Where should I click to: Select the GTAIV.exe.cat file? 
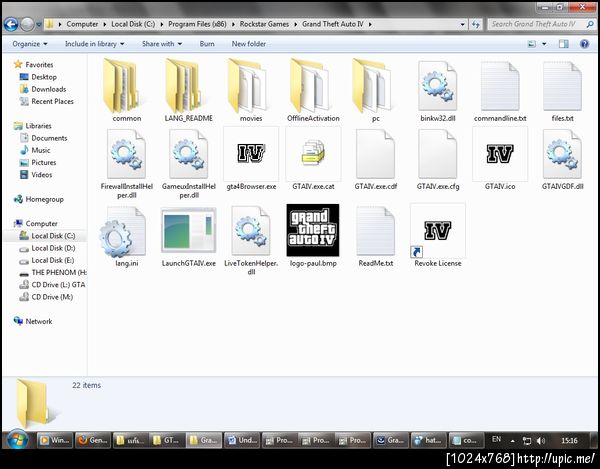pyautogui.click(x=313, y=159)
